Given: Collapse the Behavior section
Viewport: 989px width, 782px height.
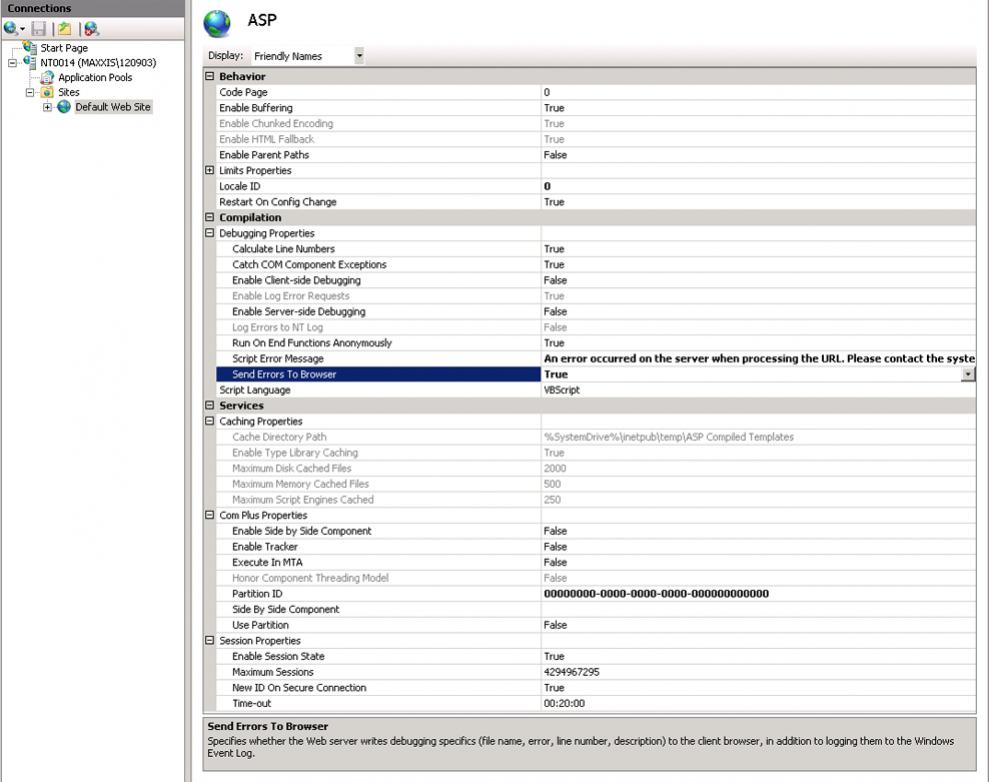Looking at the screenshot, I should coord(210,76).
